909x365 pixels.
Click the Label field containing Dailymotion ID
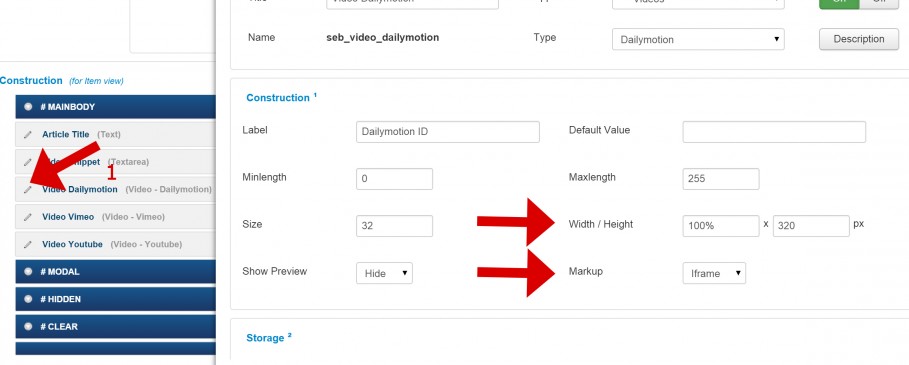pos(448,132)
